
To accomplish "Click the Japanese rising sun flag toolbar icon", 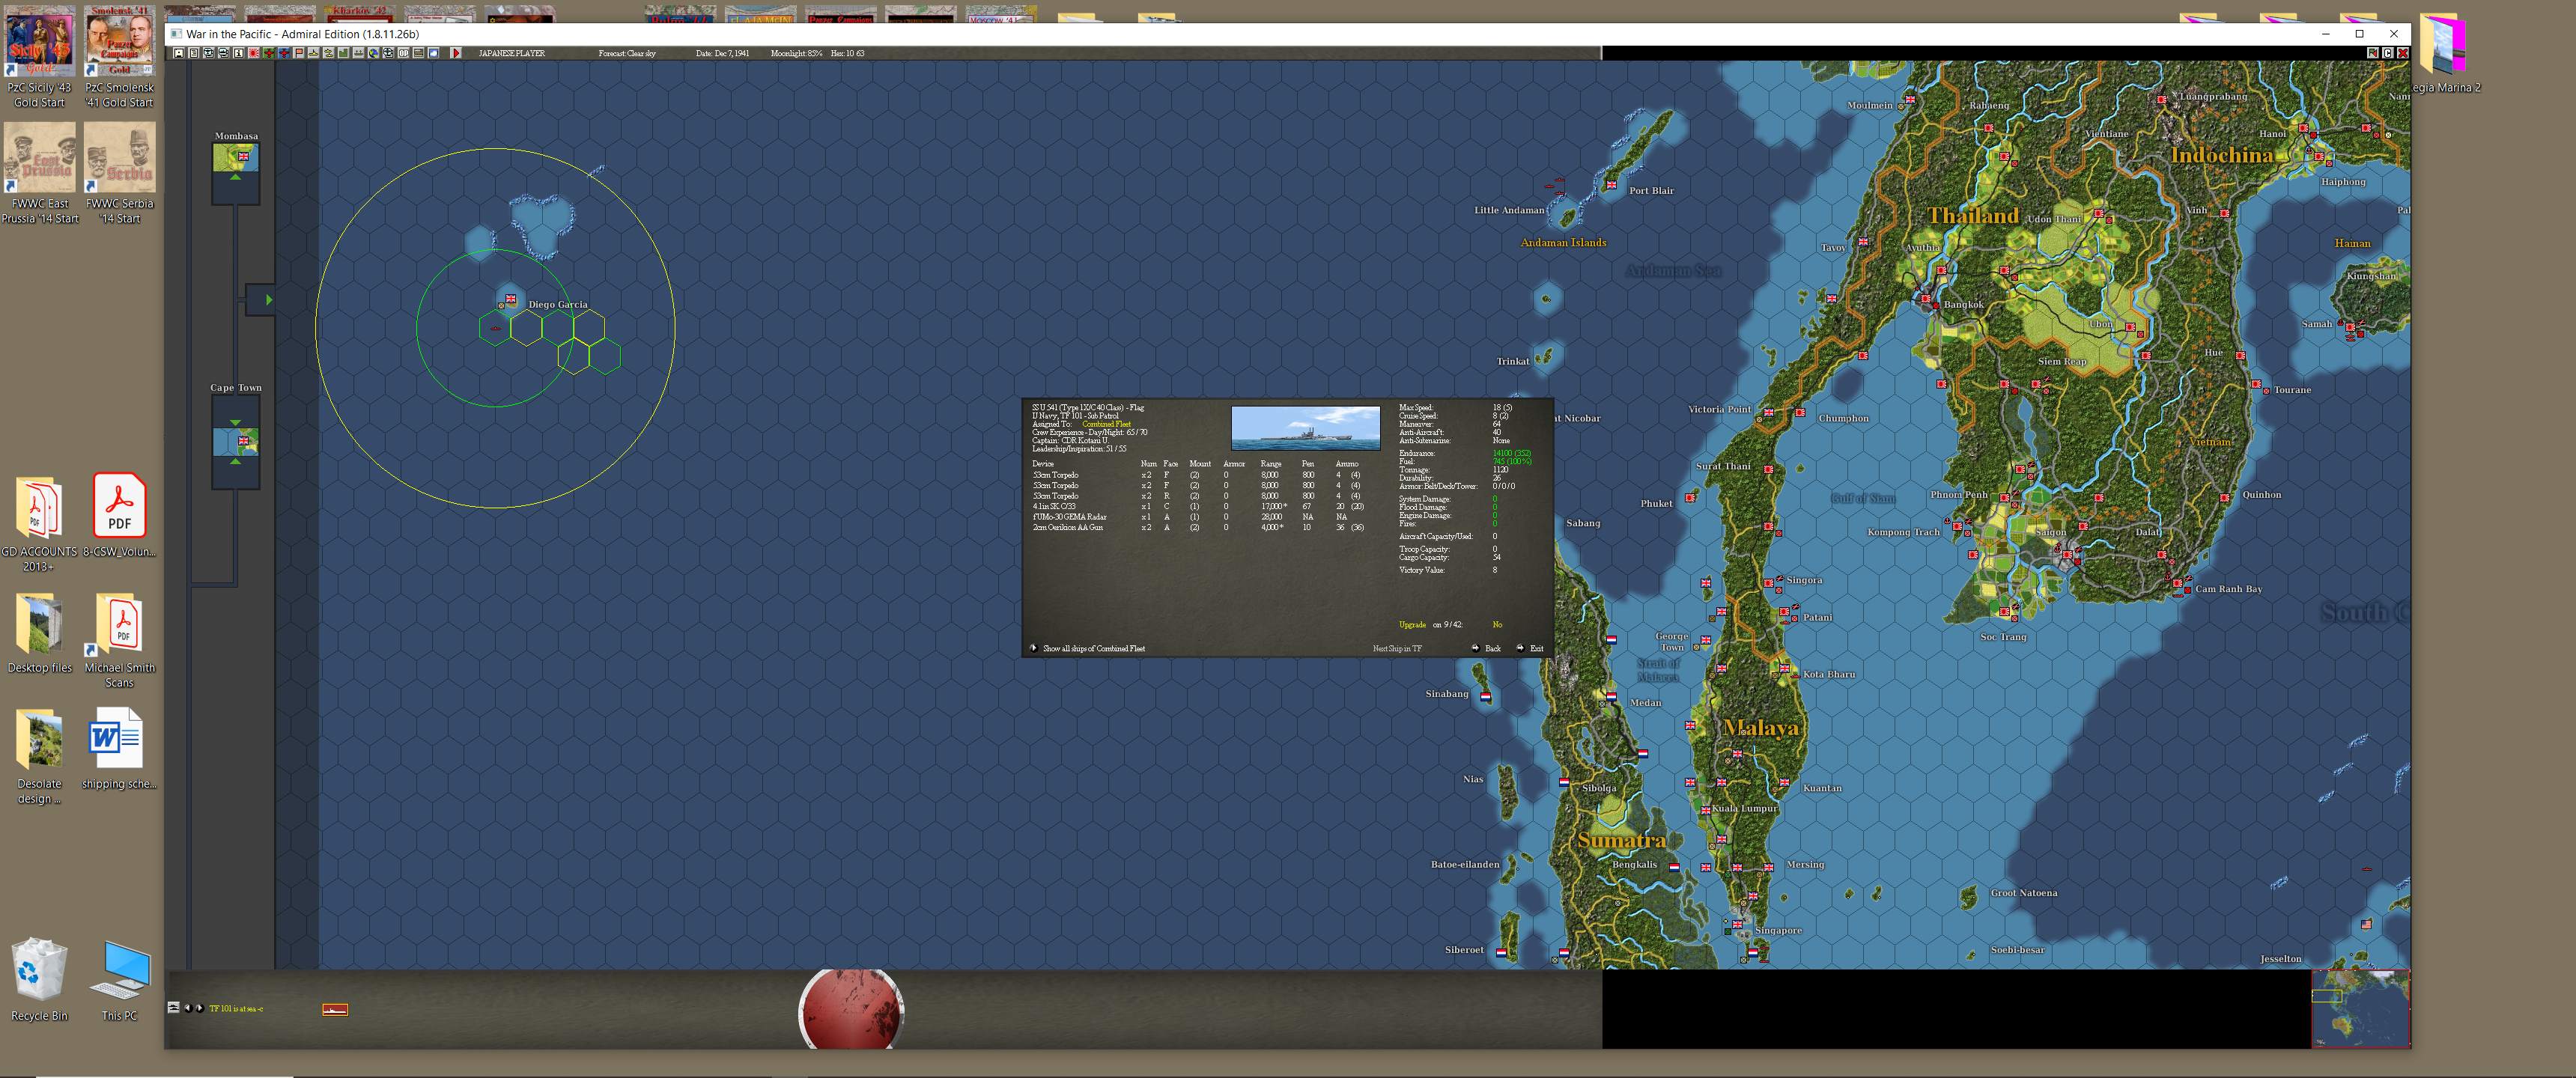I will [254, 53].
